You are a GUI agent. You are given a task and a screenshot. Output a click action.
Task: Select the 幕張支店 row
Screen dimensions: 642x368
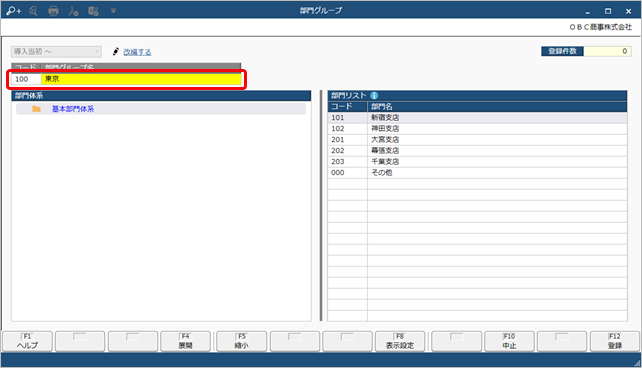coord(477,151)
